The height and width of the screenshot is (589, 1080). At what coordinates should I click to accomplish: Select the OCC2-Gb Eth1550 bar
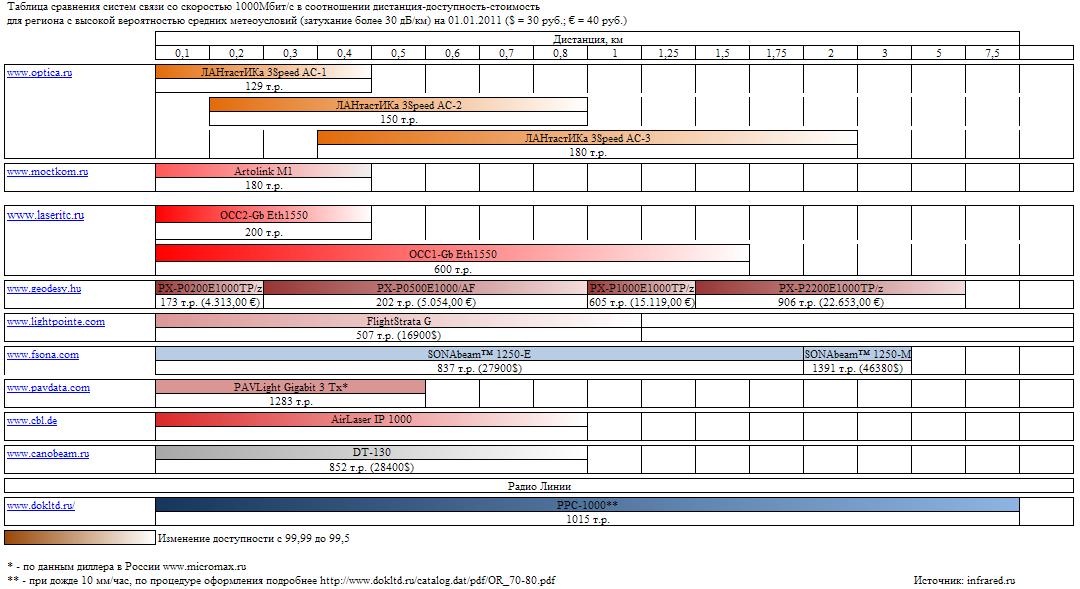pyautogui.click(x=263, y=215)
